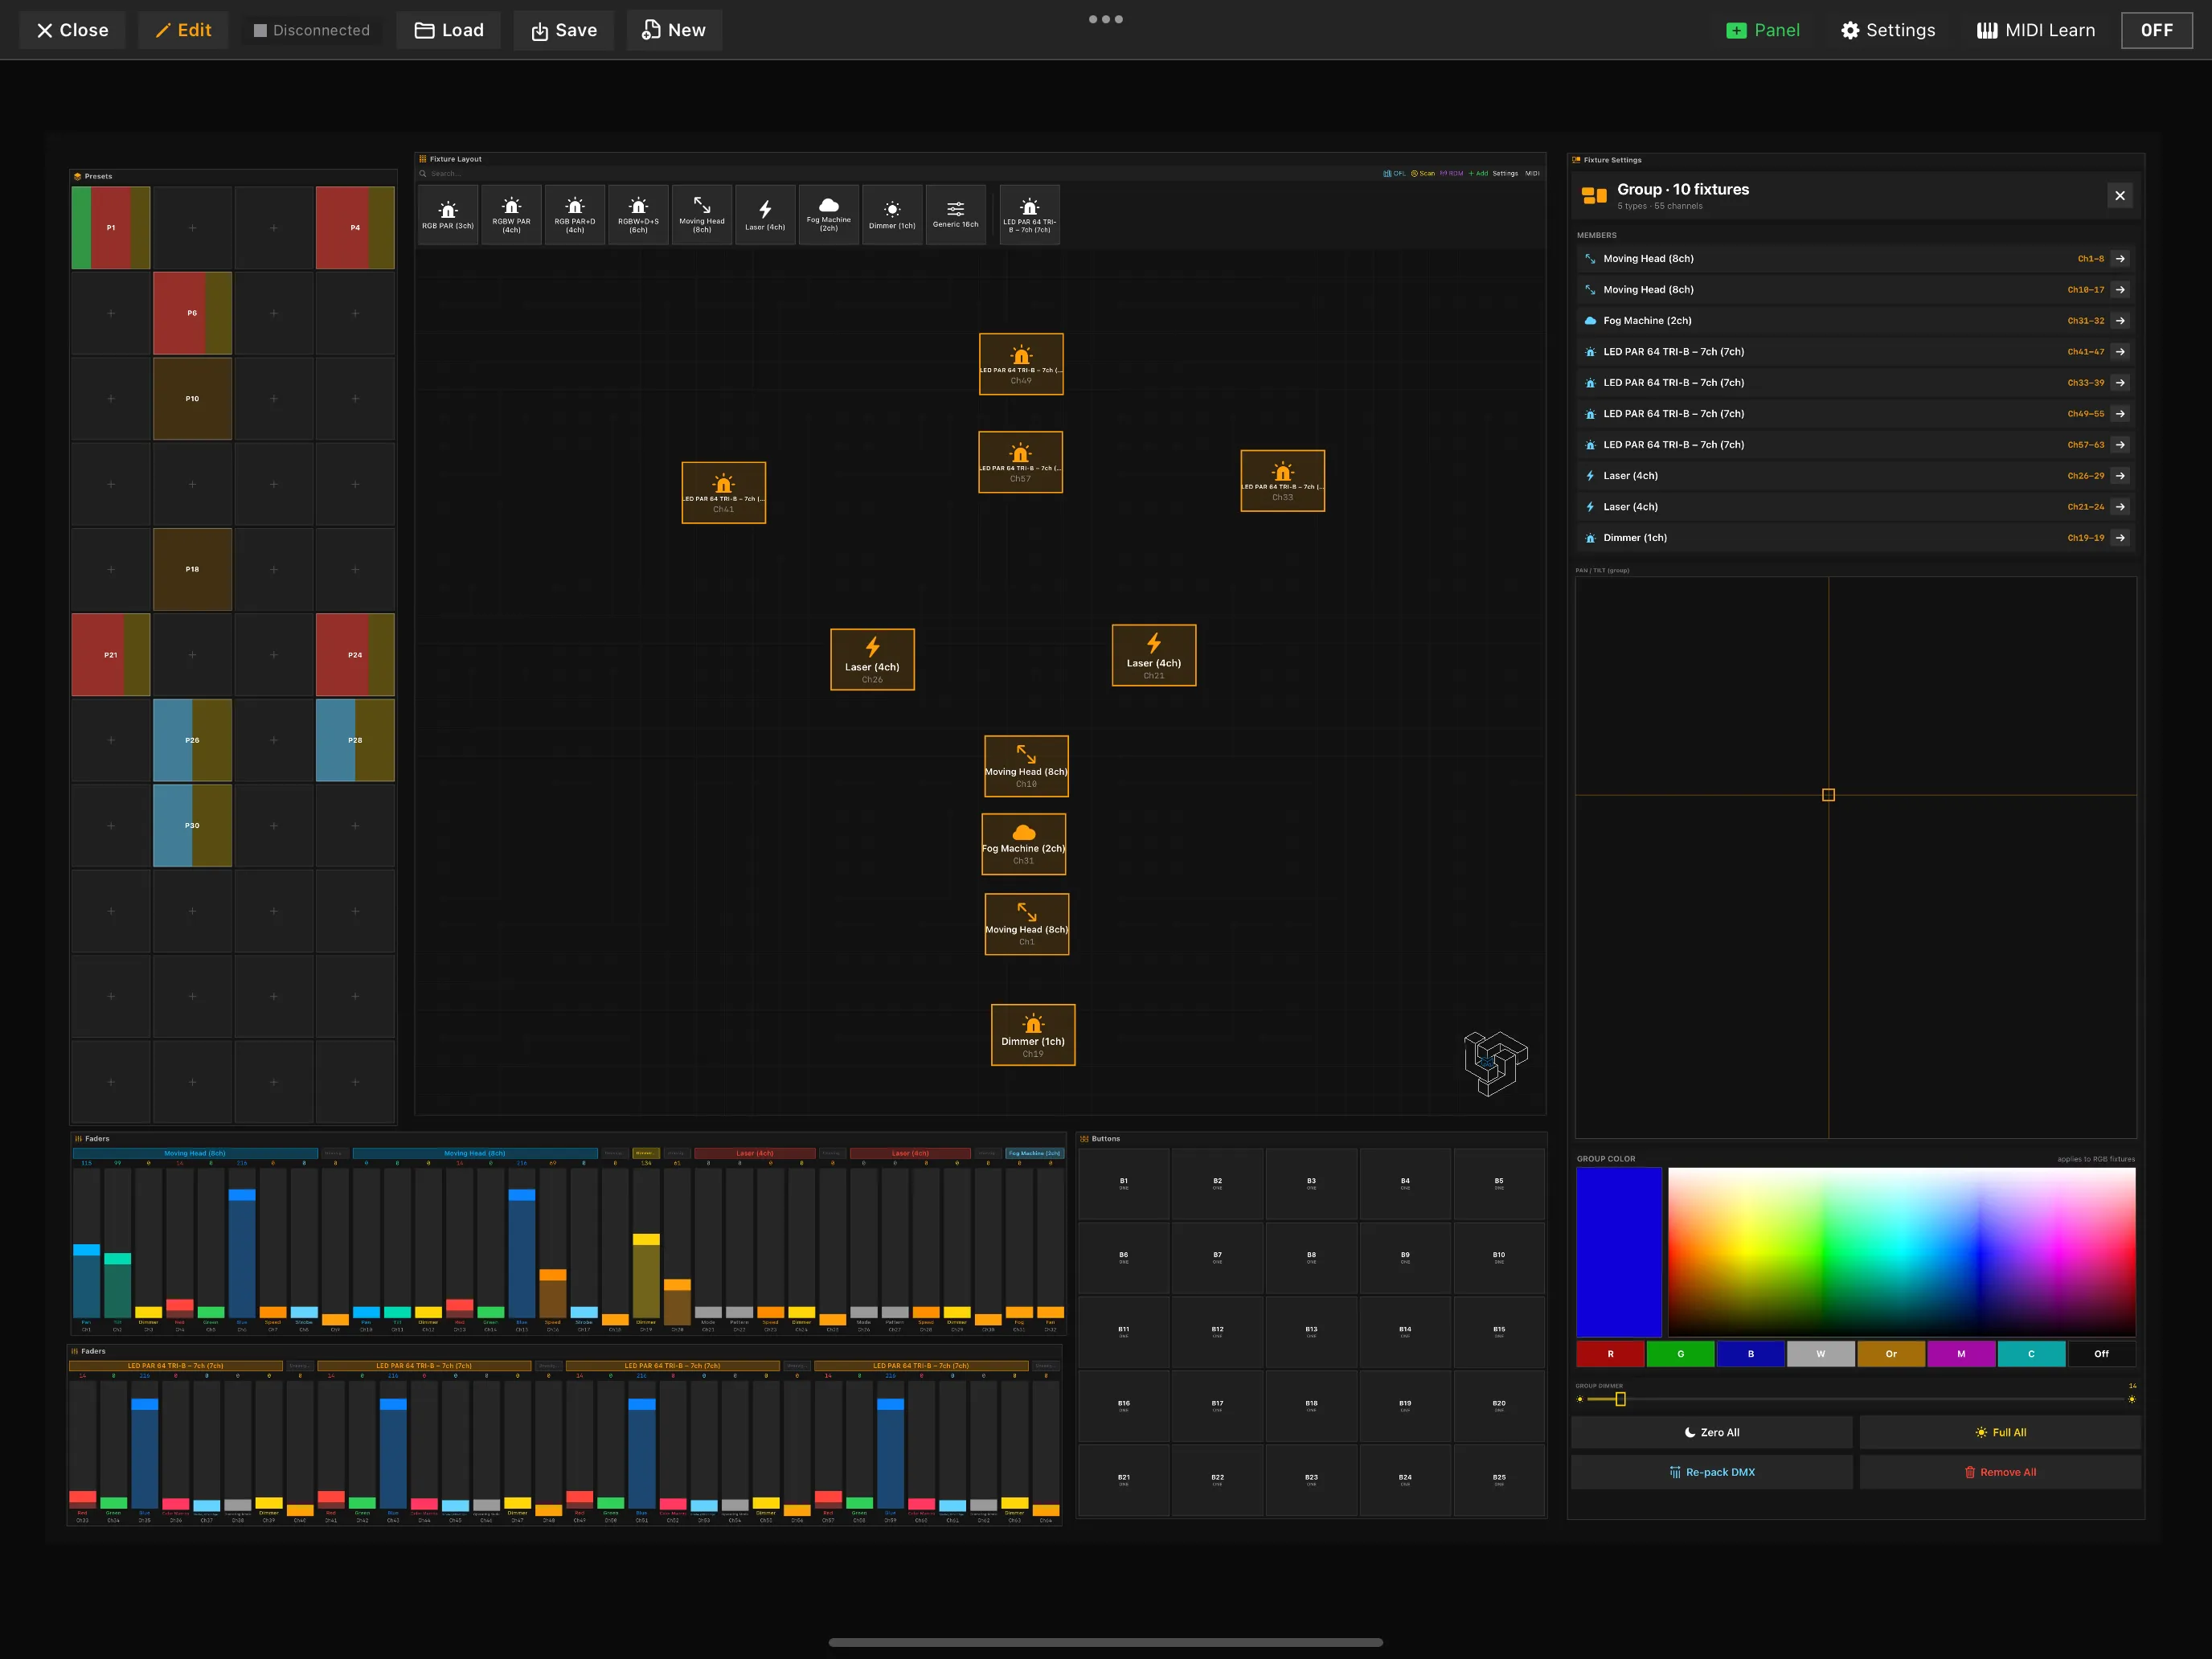Open Fog Machine (2ch) member row arrow
Image resolution: width=2212 pixels, height=1659 pixels.
click(x=2120, y=321)
